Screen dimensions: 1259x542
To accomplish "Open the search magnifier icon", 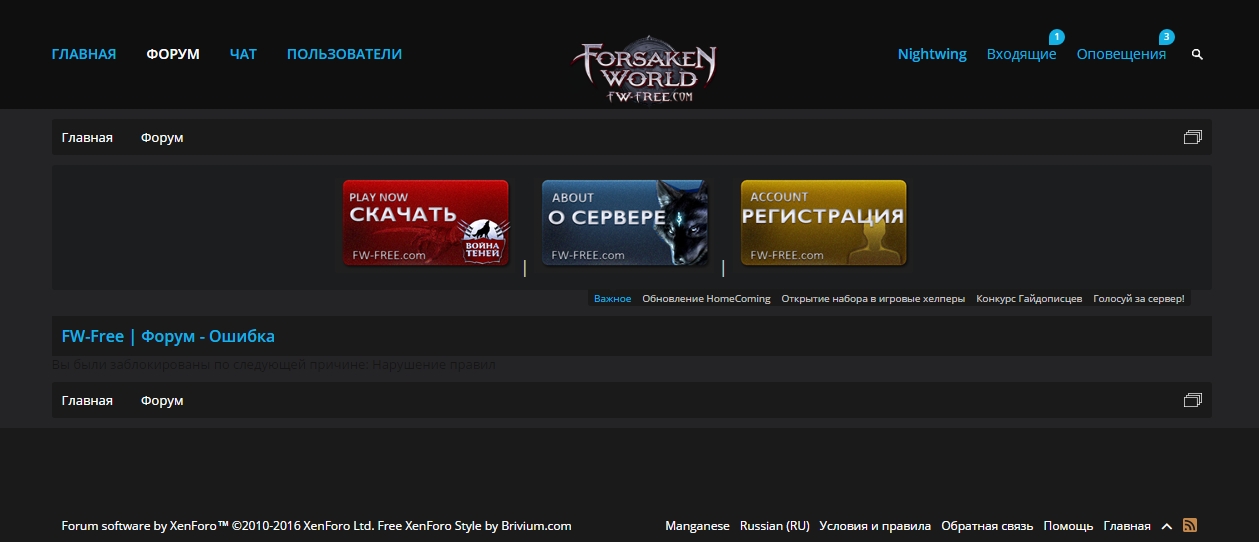I will (x=1197, y=55).
